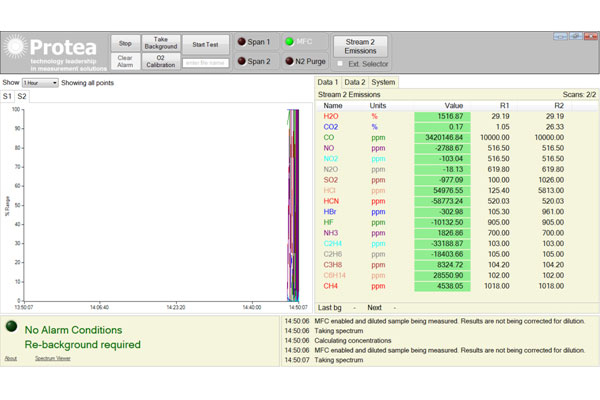Image resolution: width=600 pixels, height=400 pixels.
Task: Select the NH3 row name
Action: click(331, 233)
